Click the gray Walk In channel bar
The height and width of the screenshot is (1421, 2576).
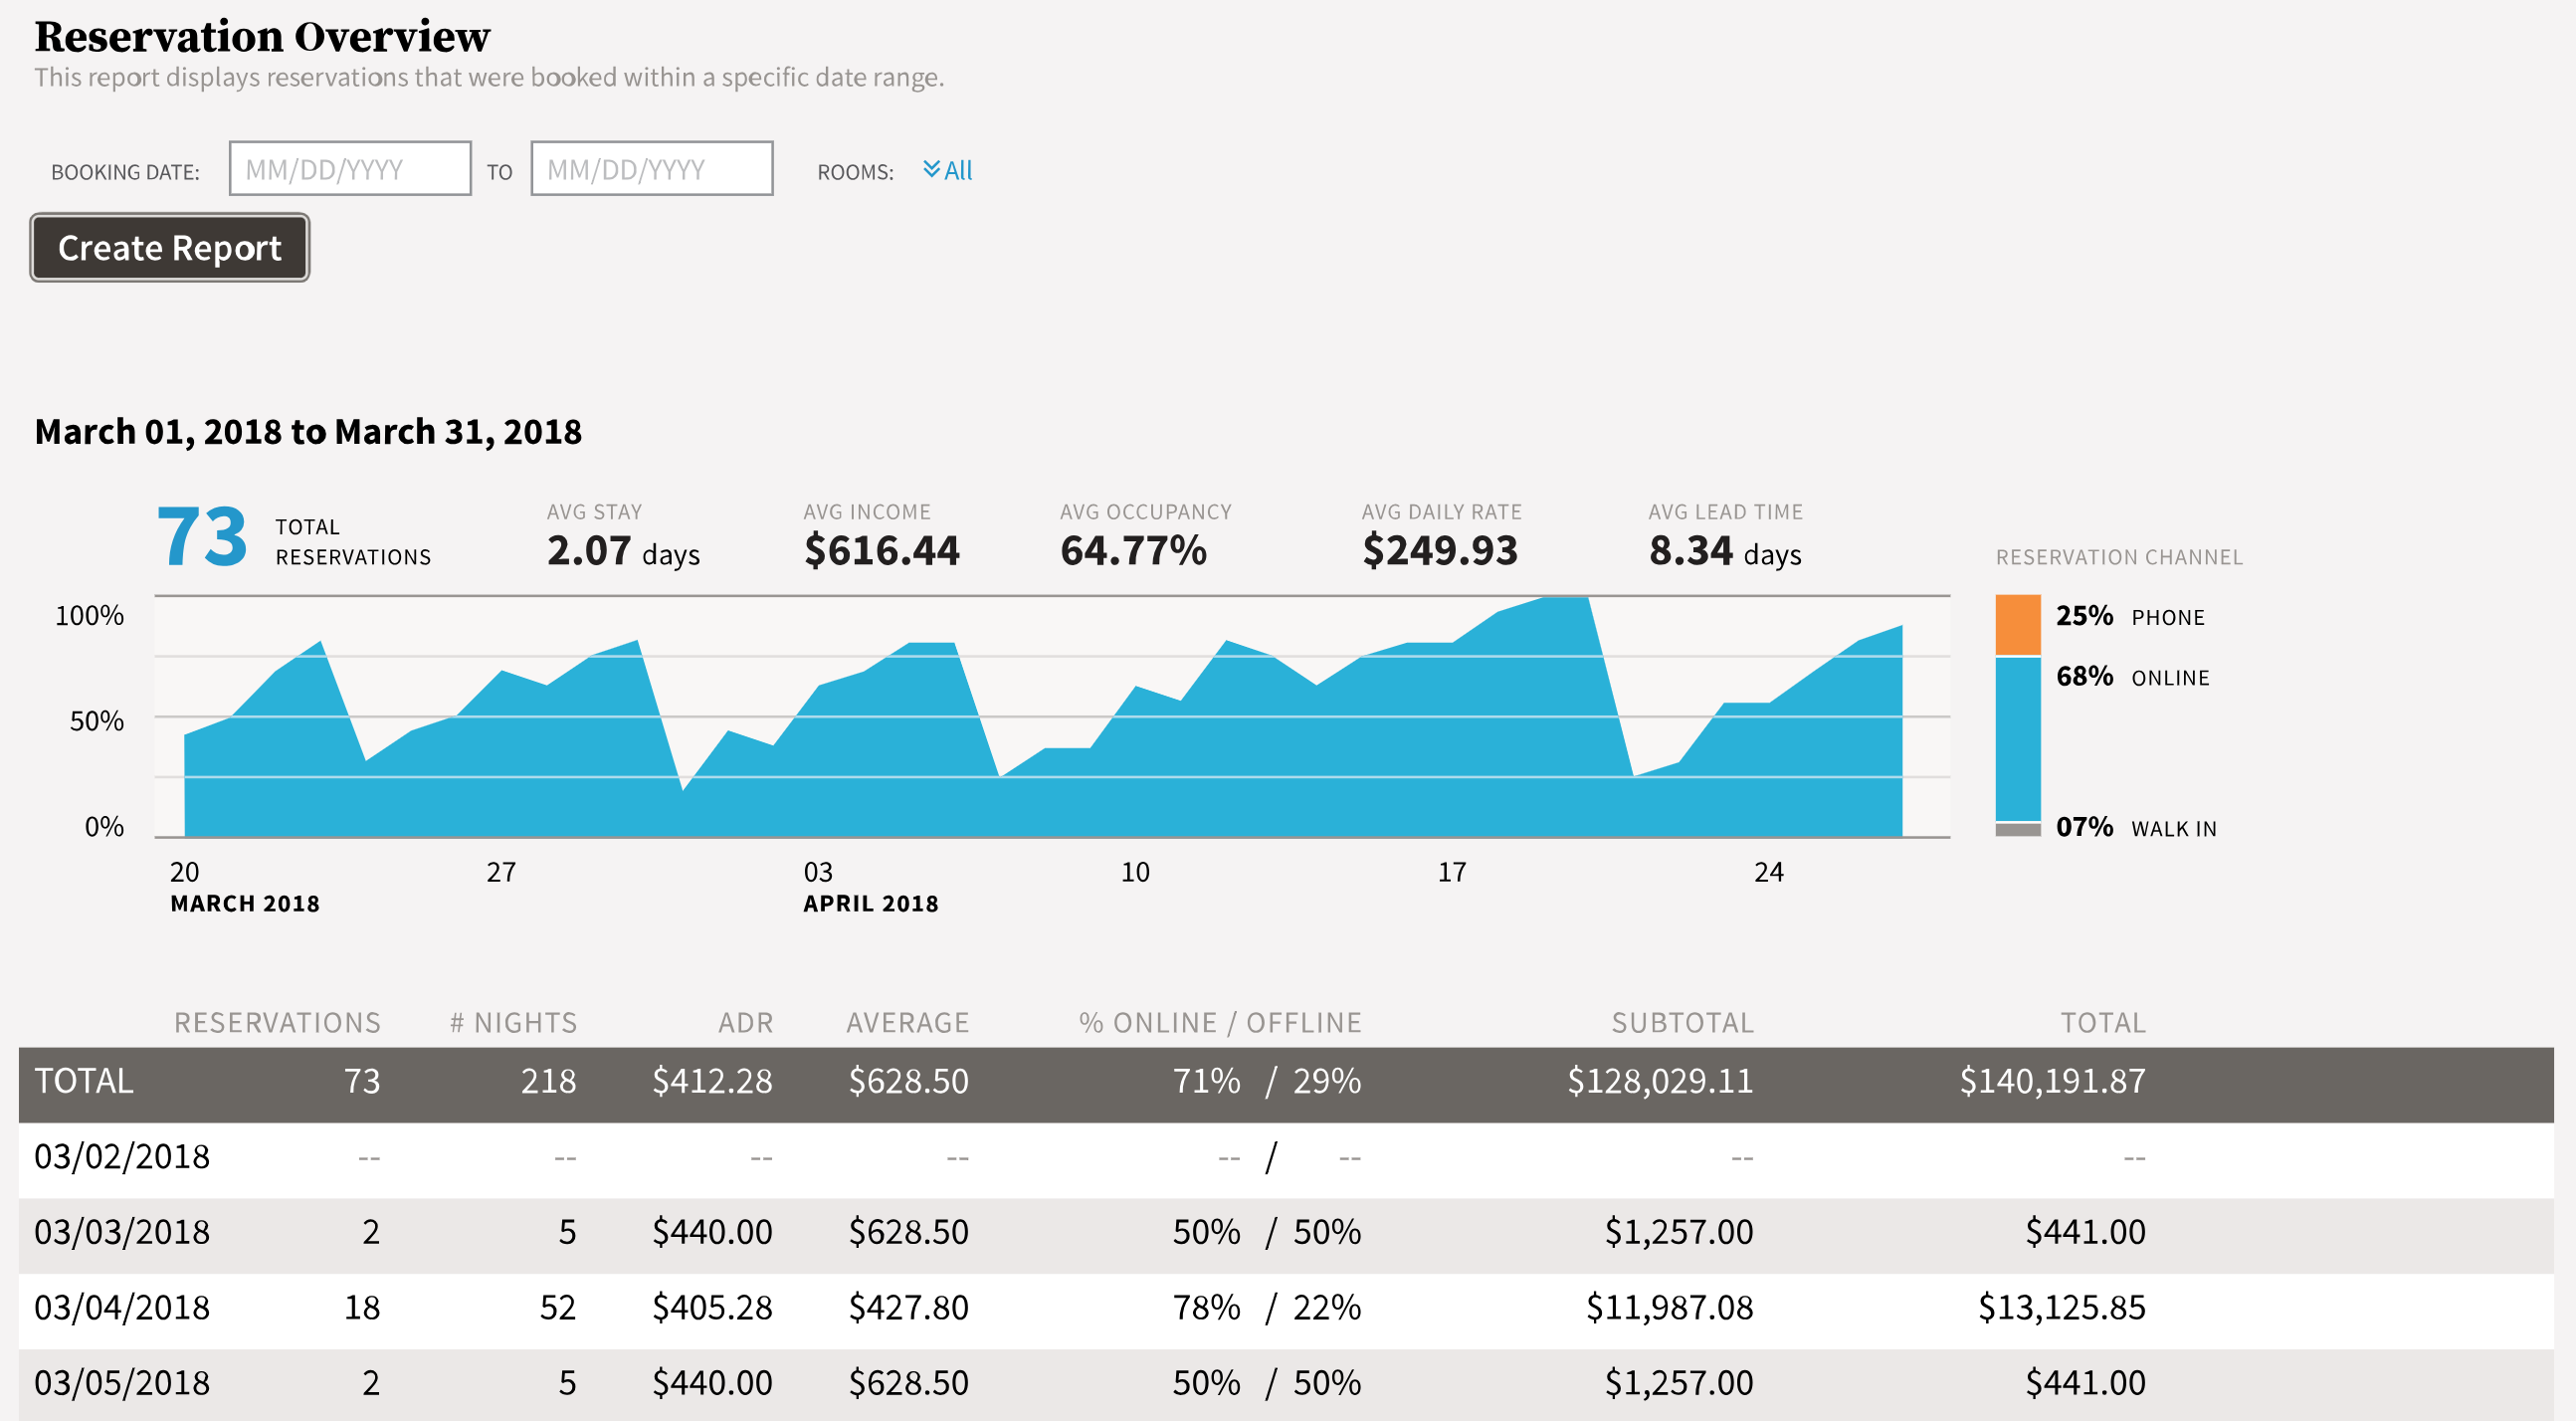point(2017,829)
